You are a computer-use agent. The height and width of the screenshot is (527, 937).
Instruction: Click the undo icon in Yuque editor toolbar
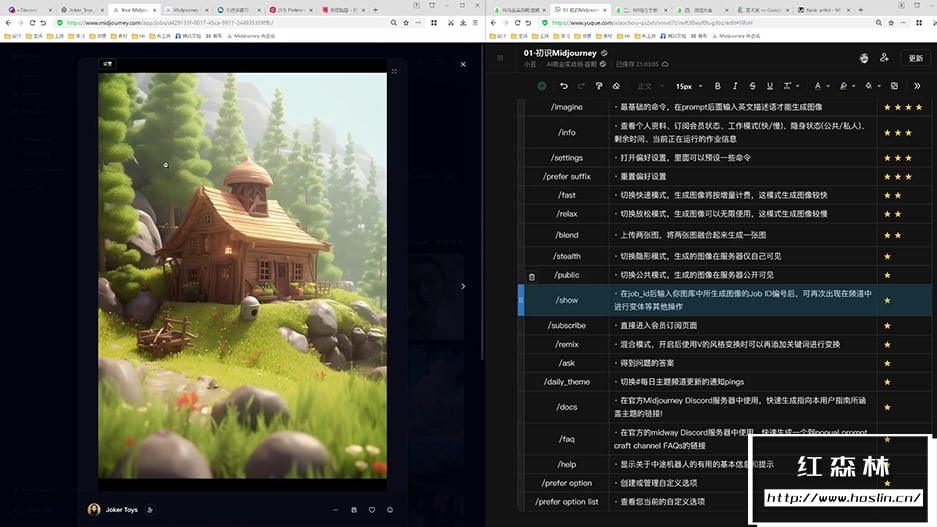(x=564, y=86)
